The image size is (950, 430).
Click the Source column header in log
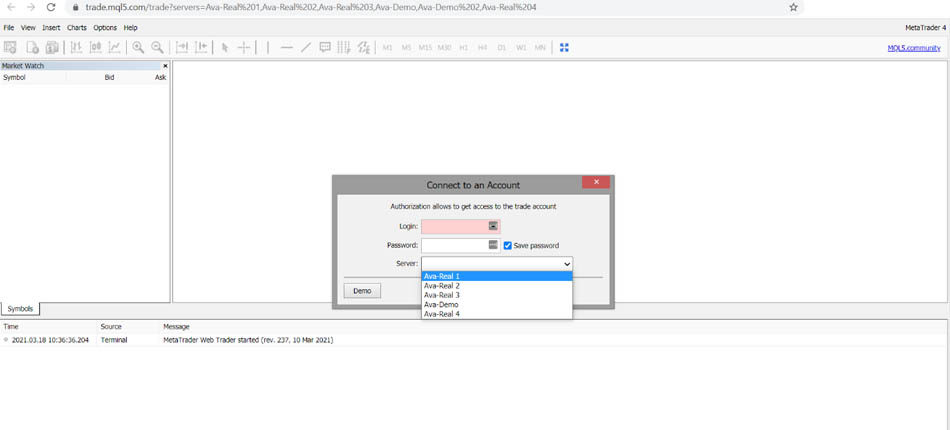(x=111, y=326)
